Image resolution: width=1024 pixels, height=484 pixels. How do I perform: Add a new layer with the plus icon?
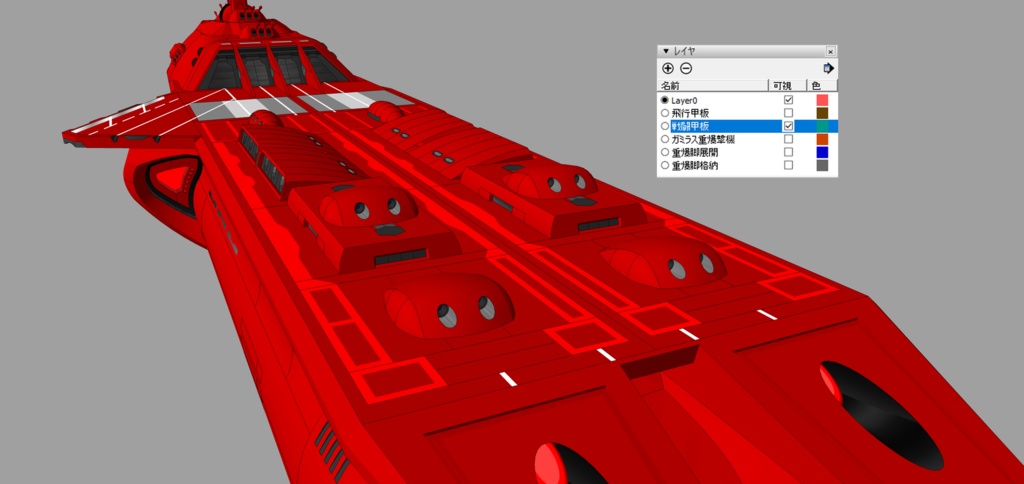(x=667, y=68)
